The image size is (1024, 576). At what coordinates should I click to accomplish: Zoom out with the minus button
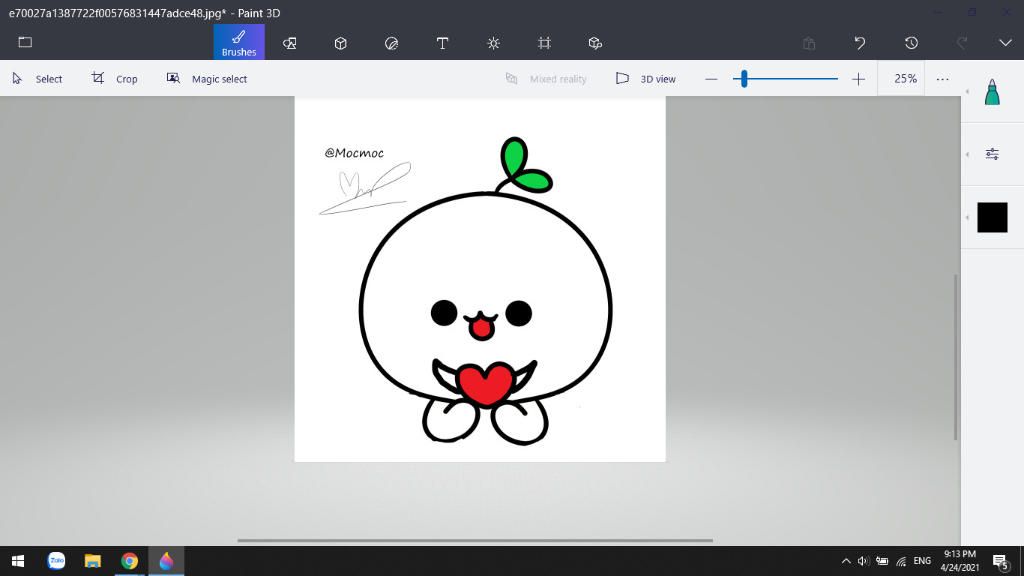pos(711,79)
